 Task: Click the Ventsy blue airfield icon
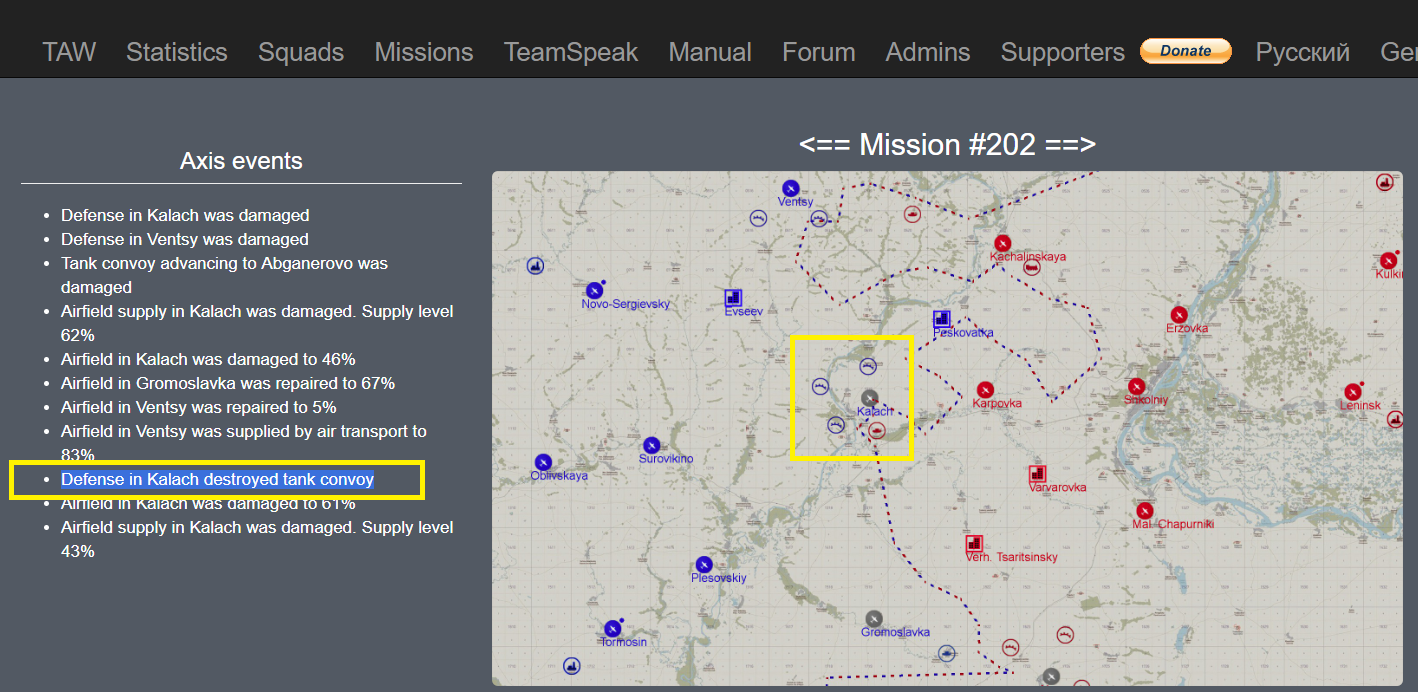click(x=790, y=188)
